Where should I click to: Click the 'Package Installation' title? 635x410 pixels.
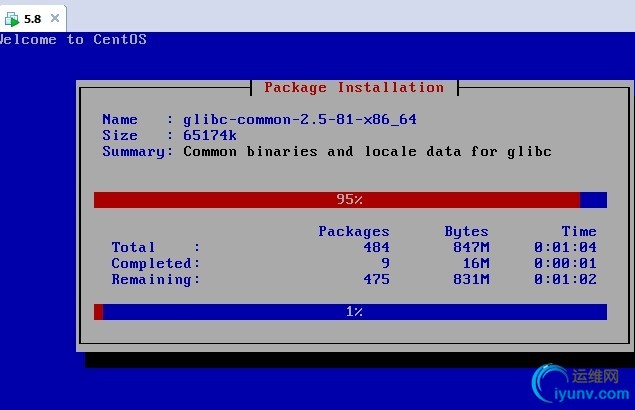coord(354,88)
